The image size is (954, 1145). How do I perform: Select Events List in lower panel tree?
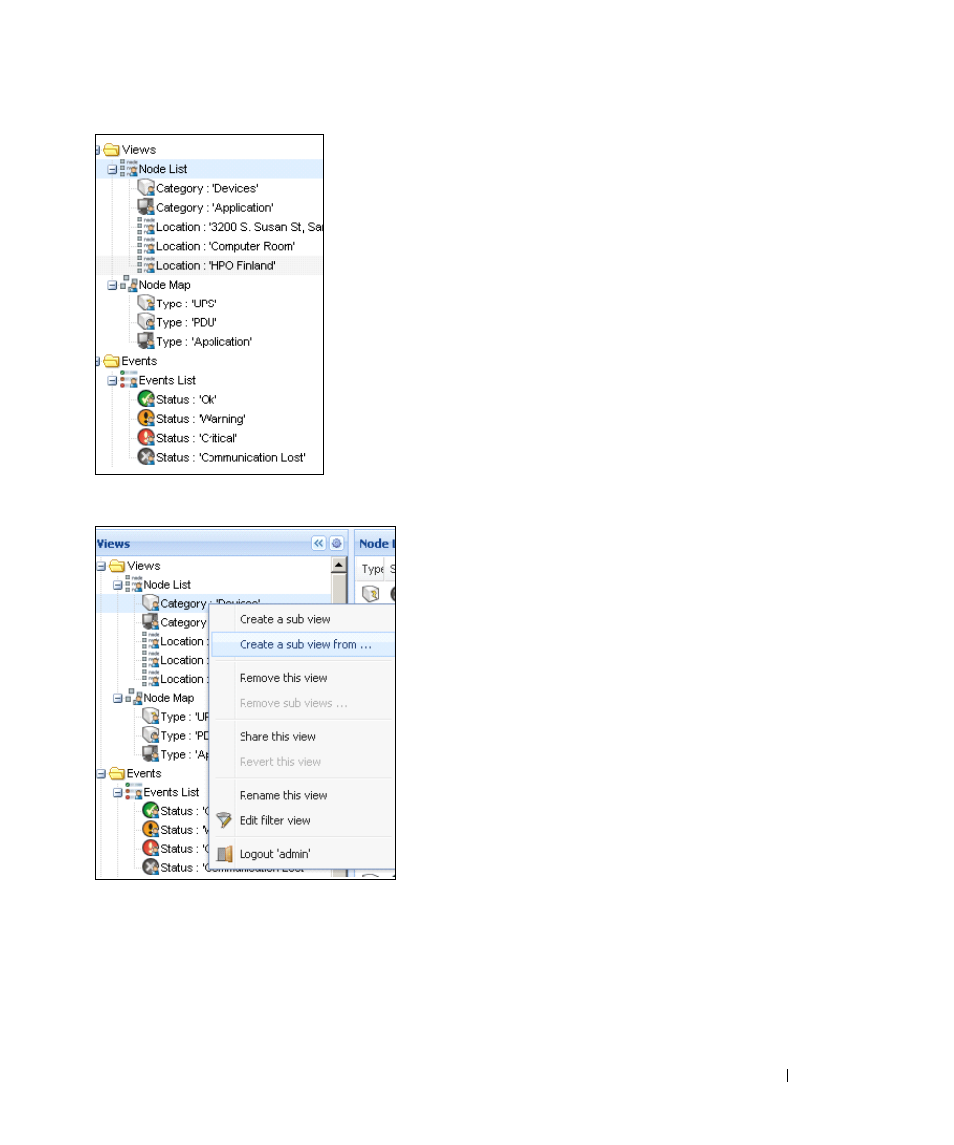[171, 793]
